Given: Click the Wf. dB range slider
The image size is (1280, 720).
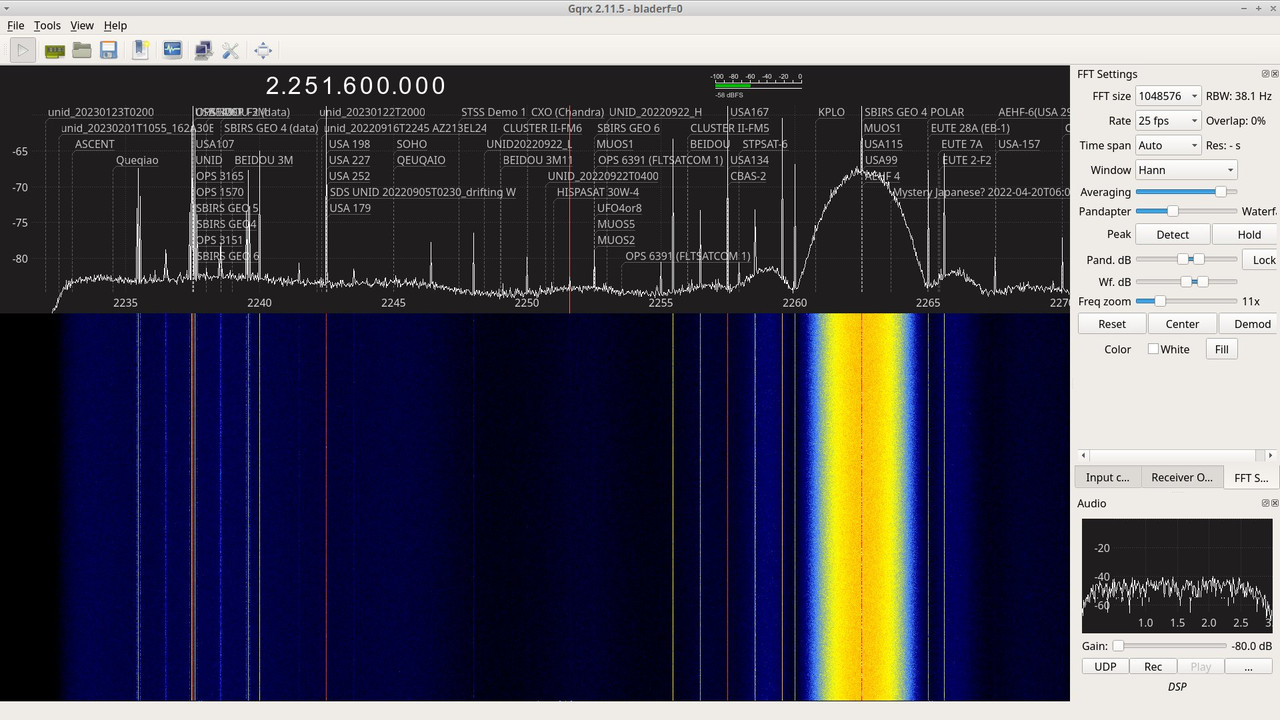Looking at the screenshot, I should pyautogui.click(x=1186, y=282).
